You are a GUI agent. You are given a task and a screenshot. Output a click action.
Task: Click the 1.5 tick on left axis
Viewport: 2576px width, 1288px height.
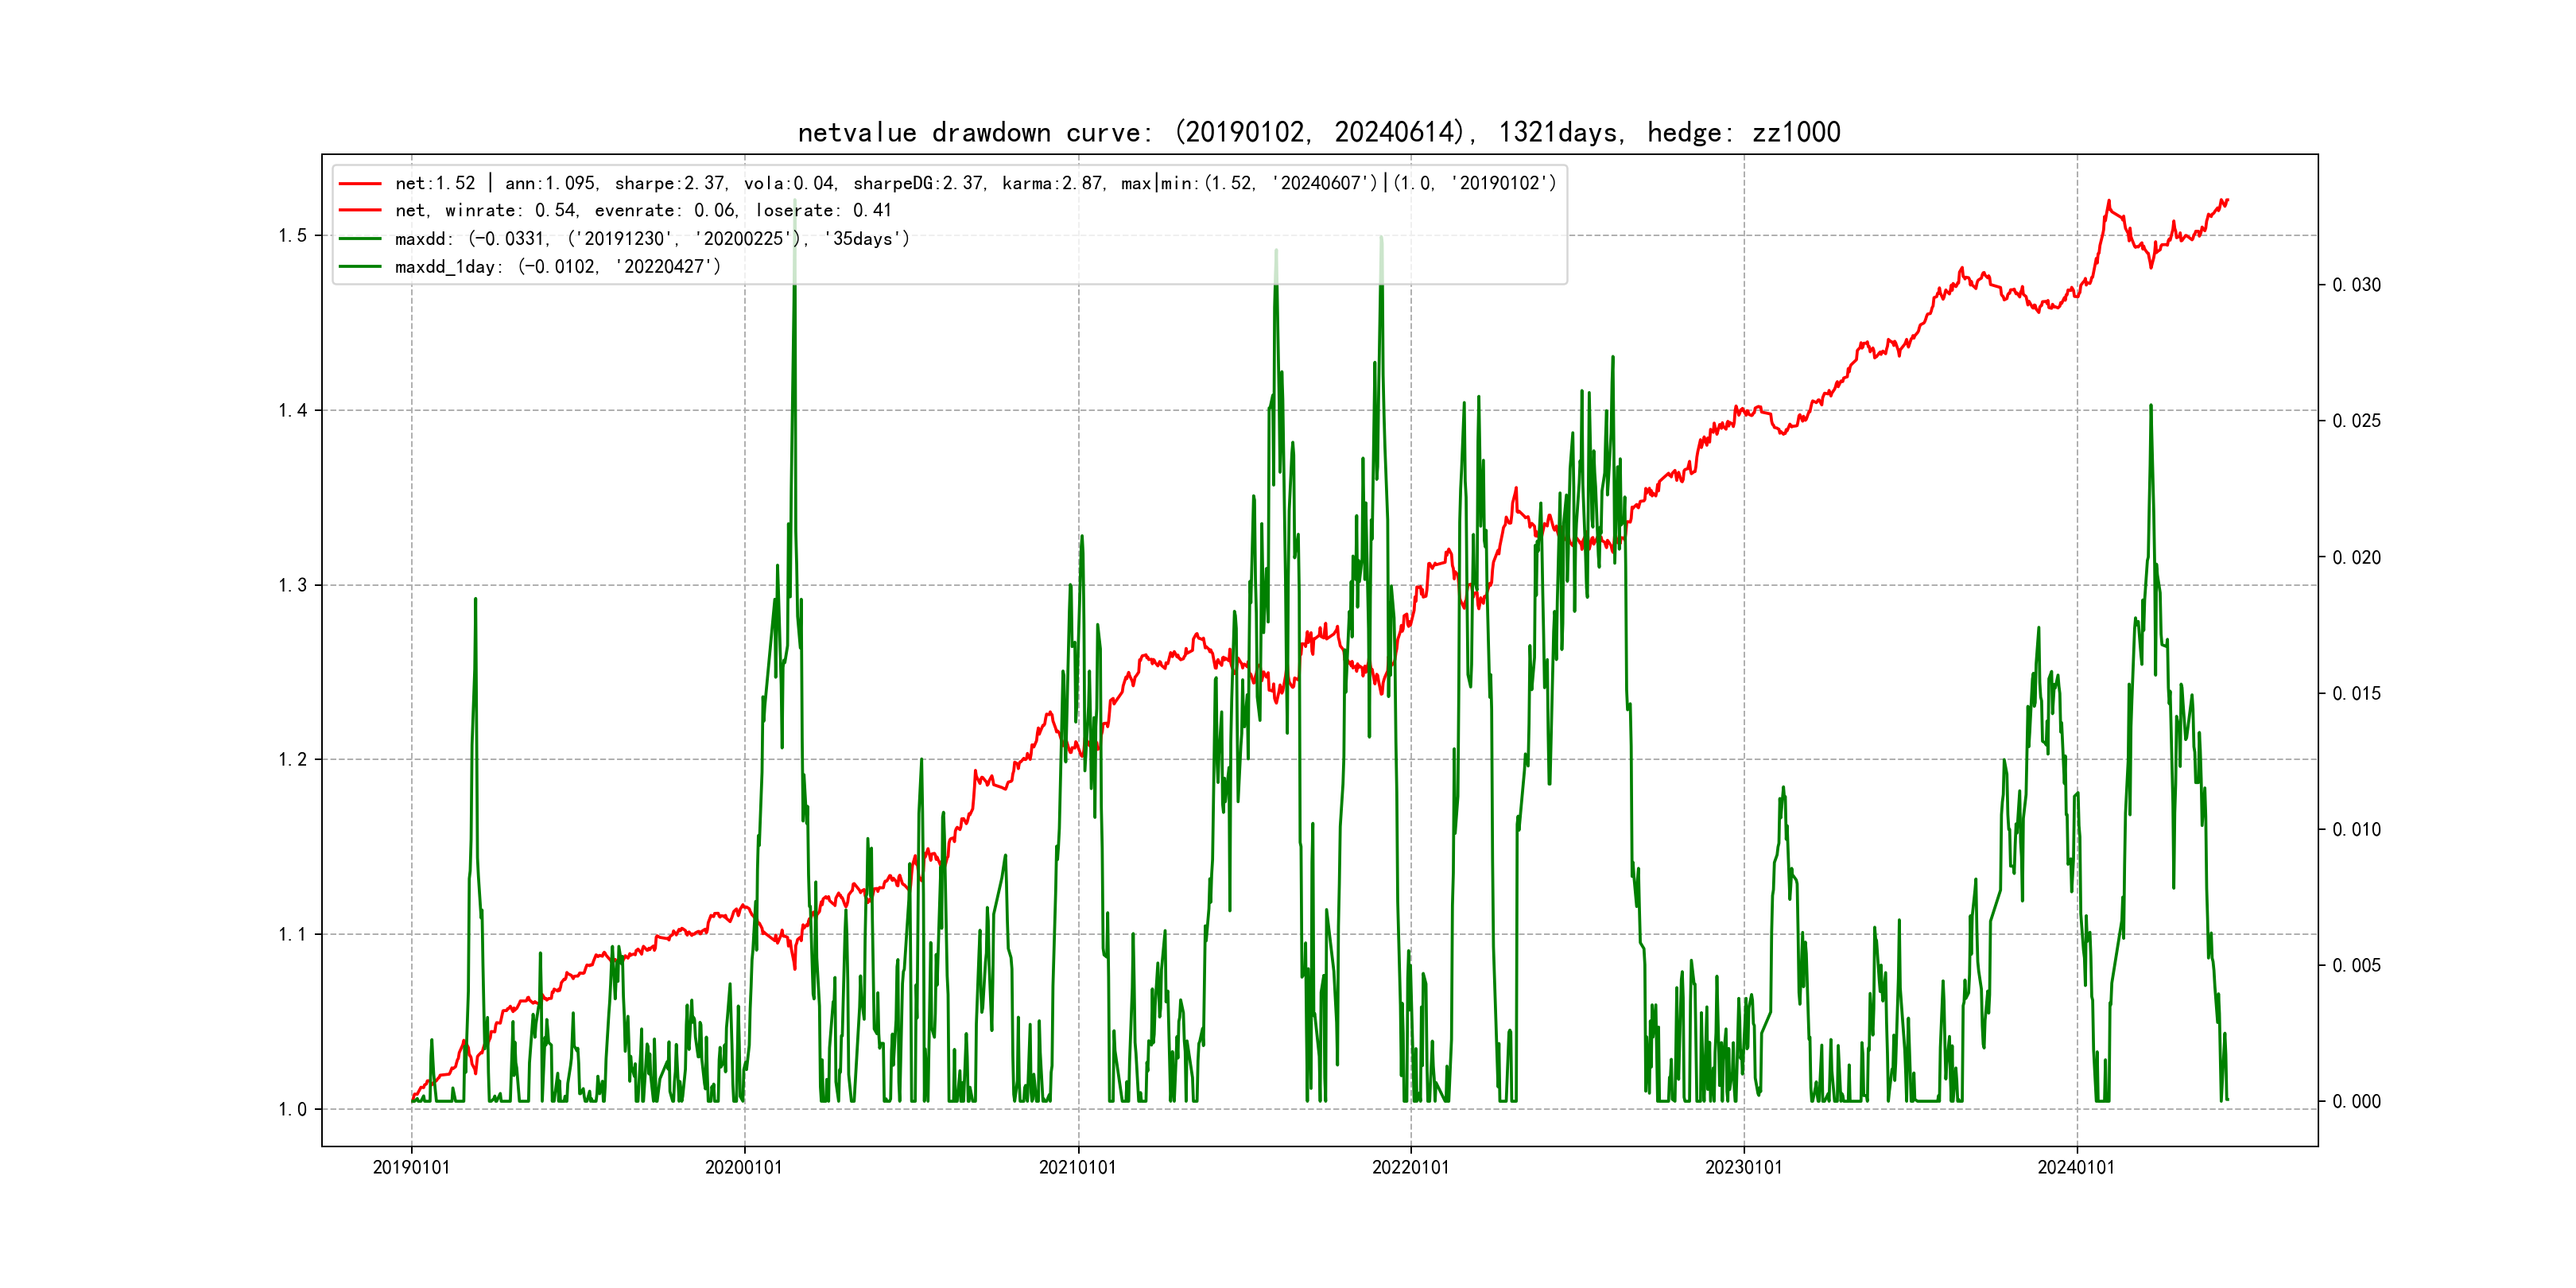point(292,235)
